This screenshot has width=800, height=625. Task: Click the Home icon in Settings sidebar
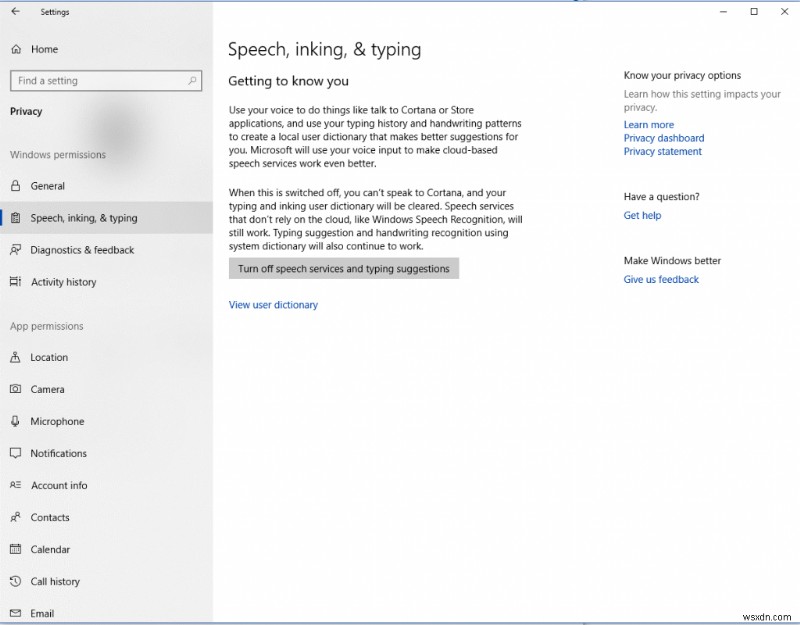point(14,48)
